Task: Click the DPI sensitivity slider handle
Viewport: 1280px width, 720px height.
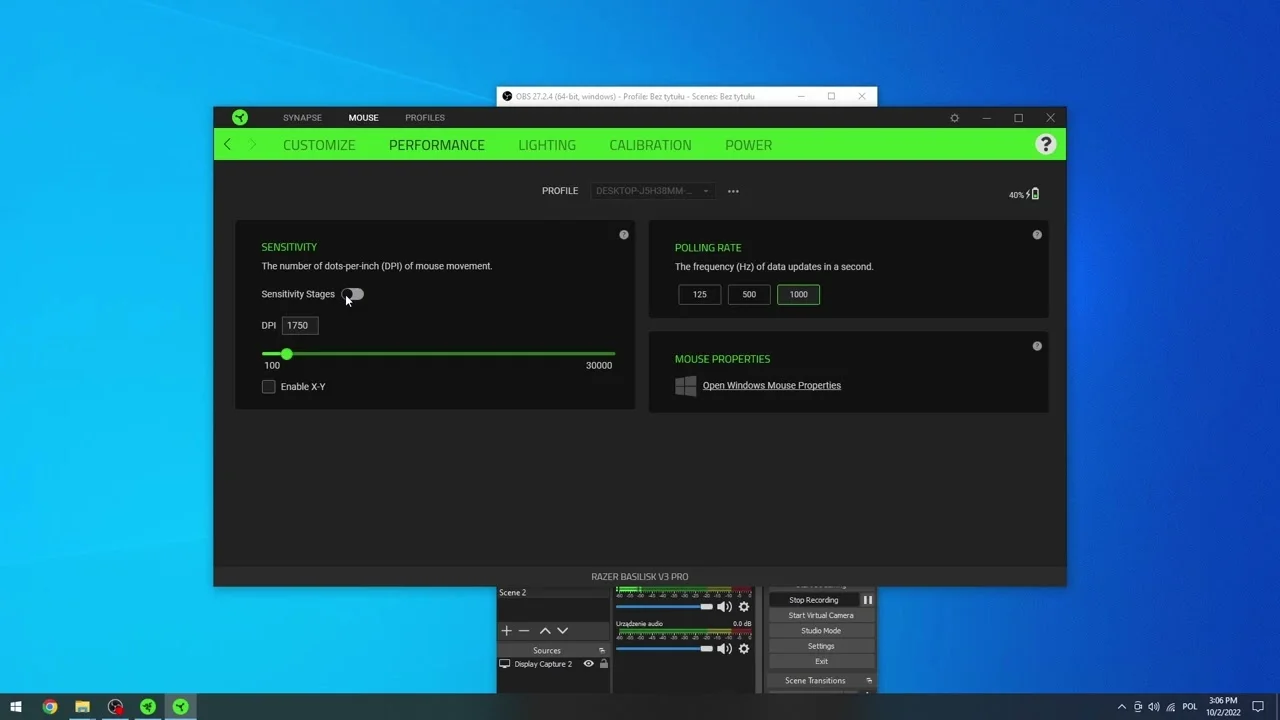Action: 287,354
